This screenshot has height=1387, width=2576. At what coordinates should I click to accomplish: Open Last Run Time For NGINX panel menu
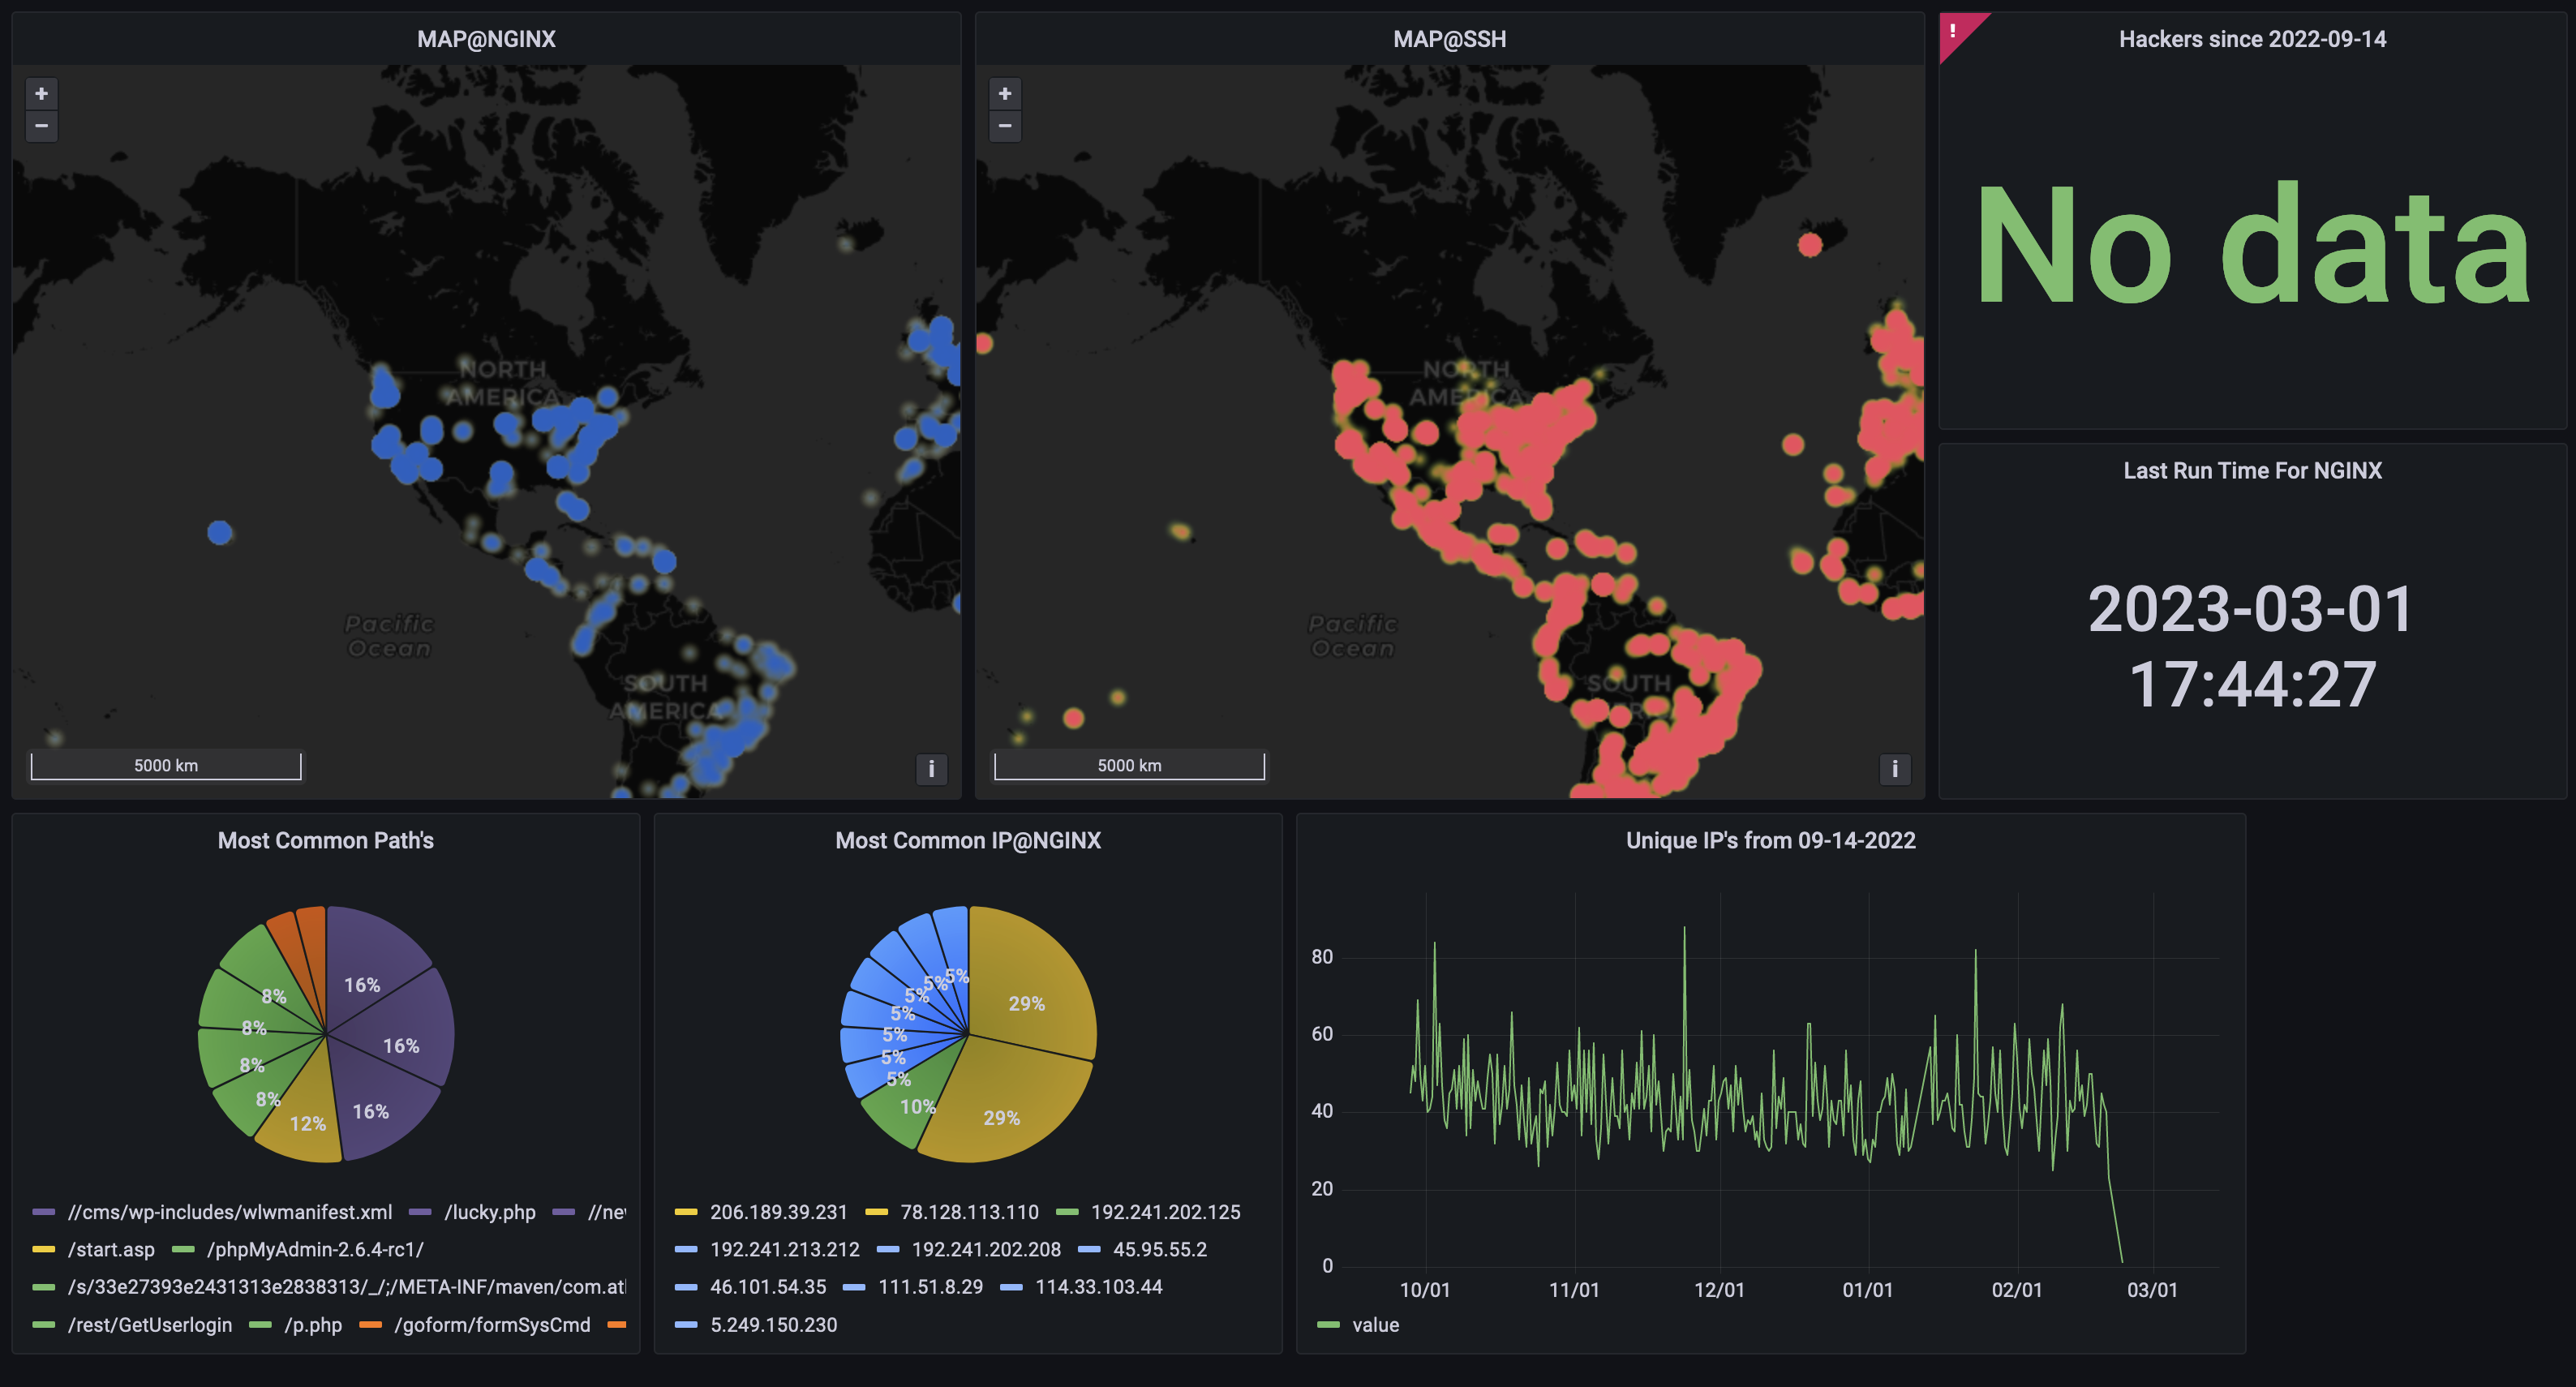point(2252,470)
